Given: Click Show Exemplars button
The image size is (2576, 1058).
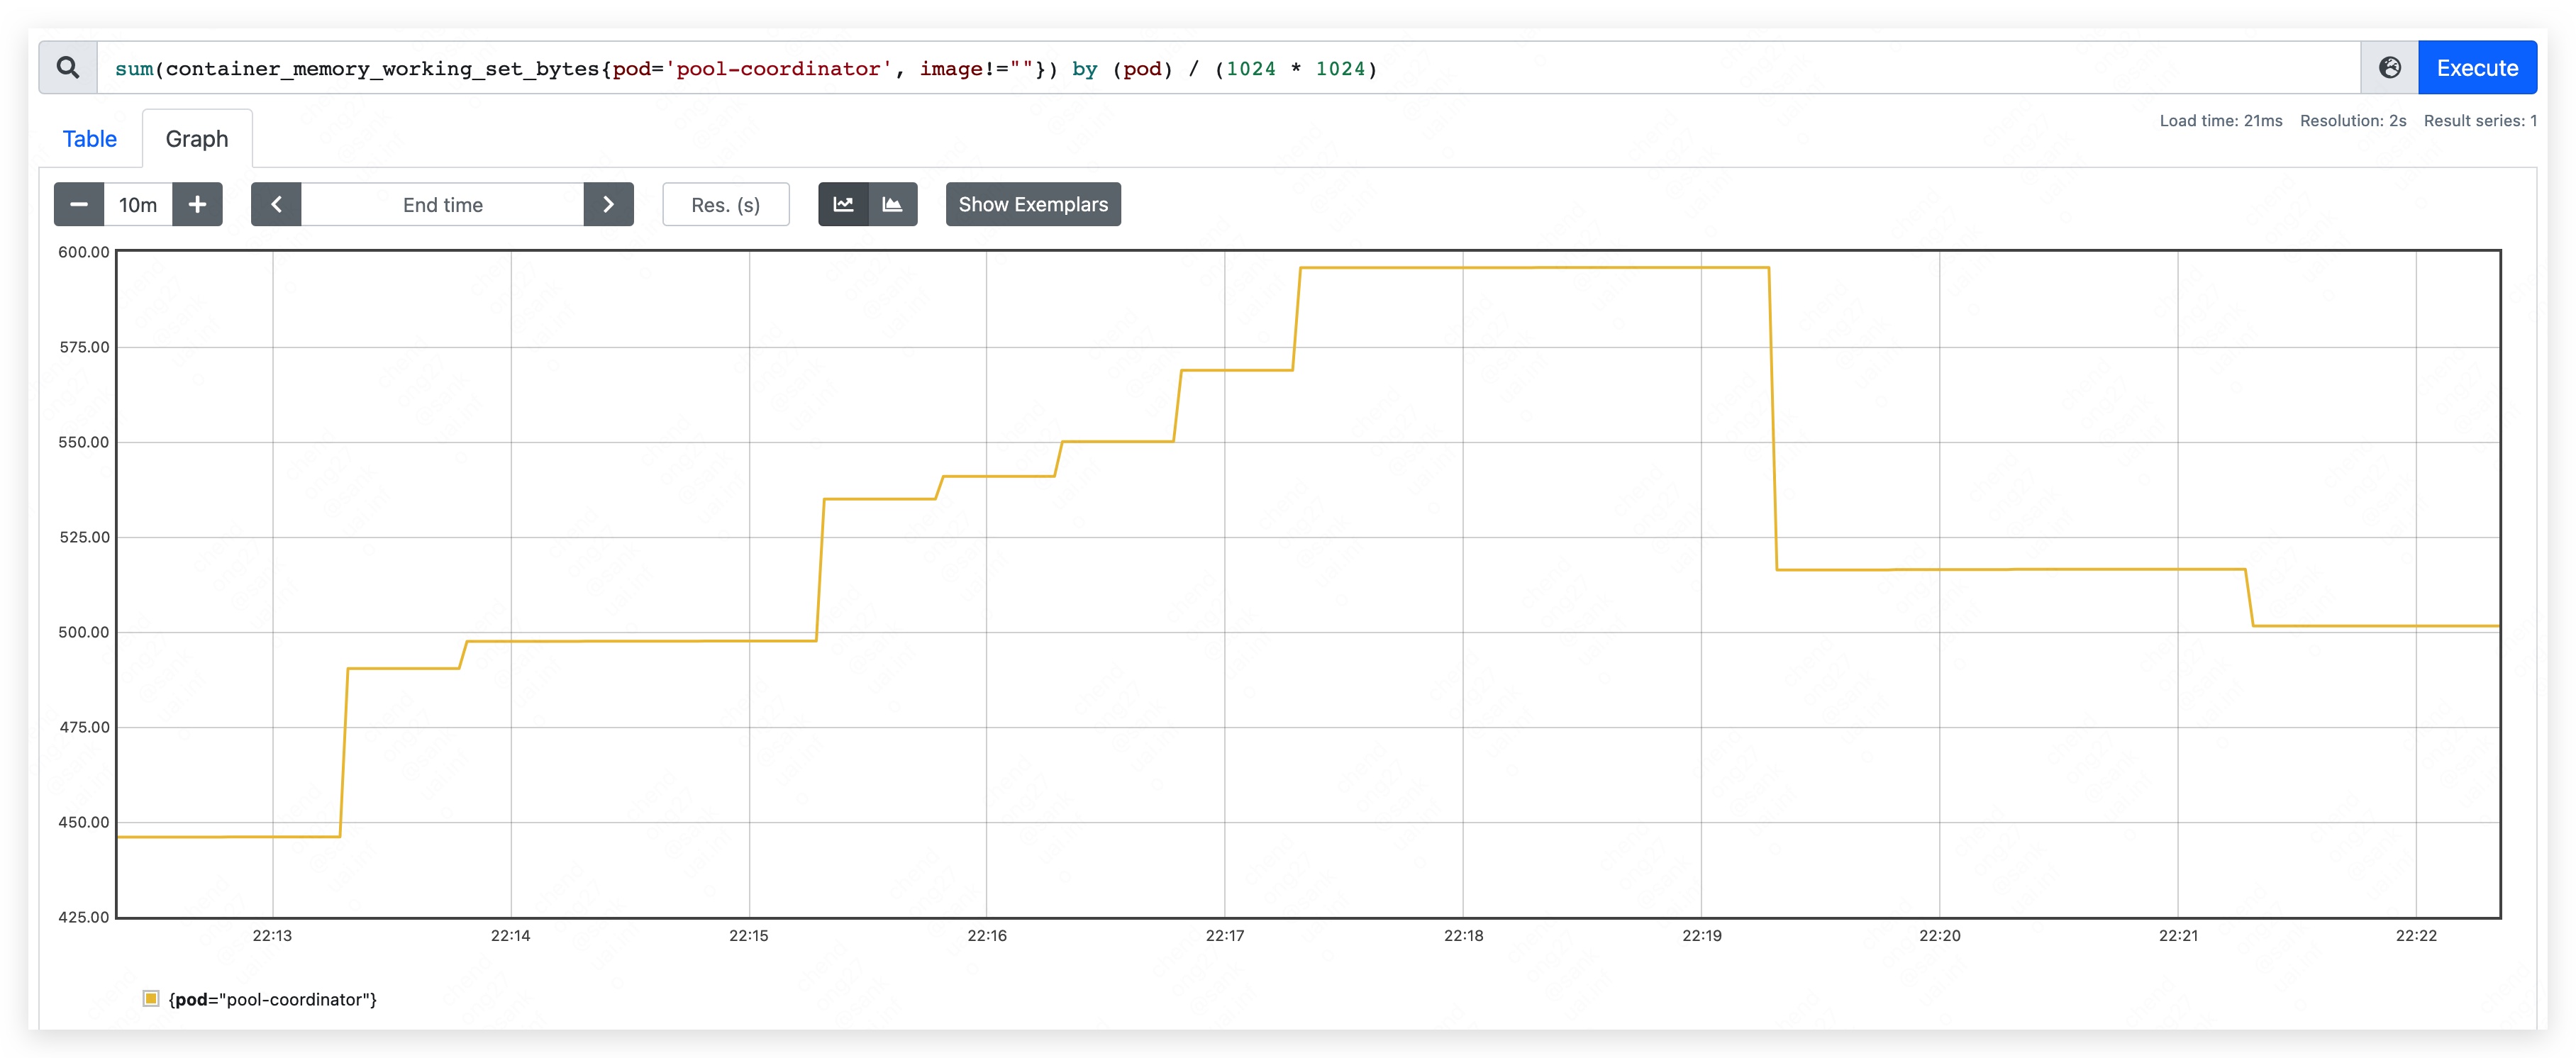Looking at the screenshot, I should click(1033, 204).
